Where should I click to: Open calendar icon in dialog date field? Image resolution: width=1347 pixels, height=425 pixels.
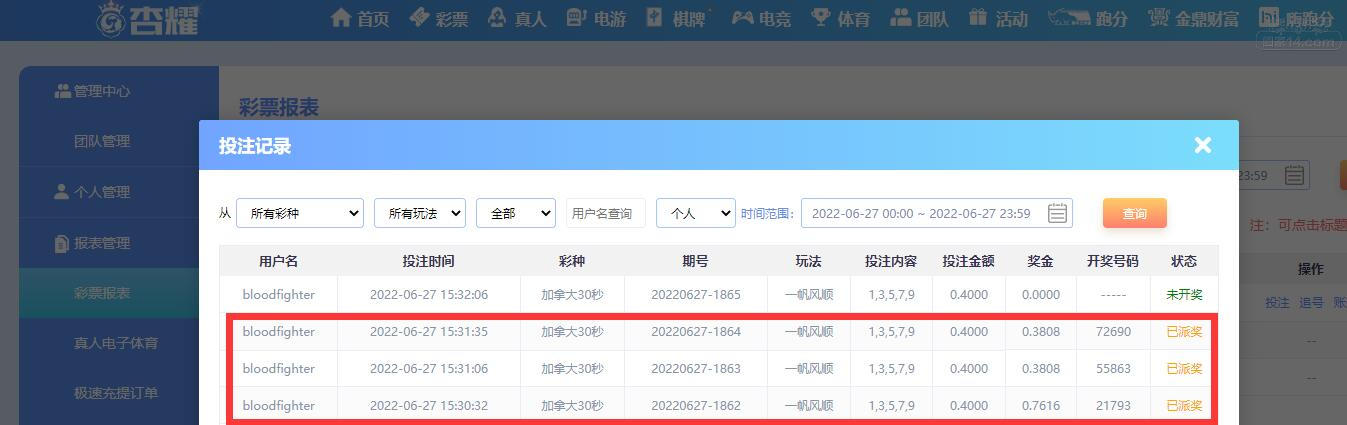pos(1057,213)
